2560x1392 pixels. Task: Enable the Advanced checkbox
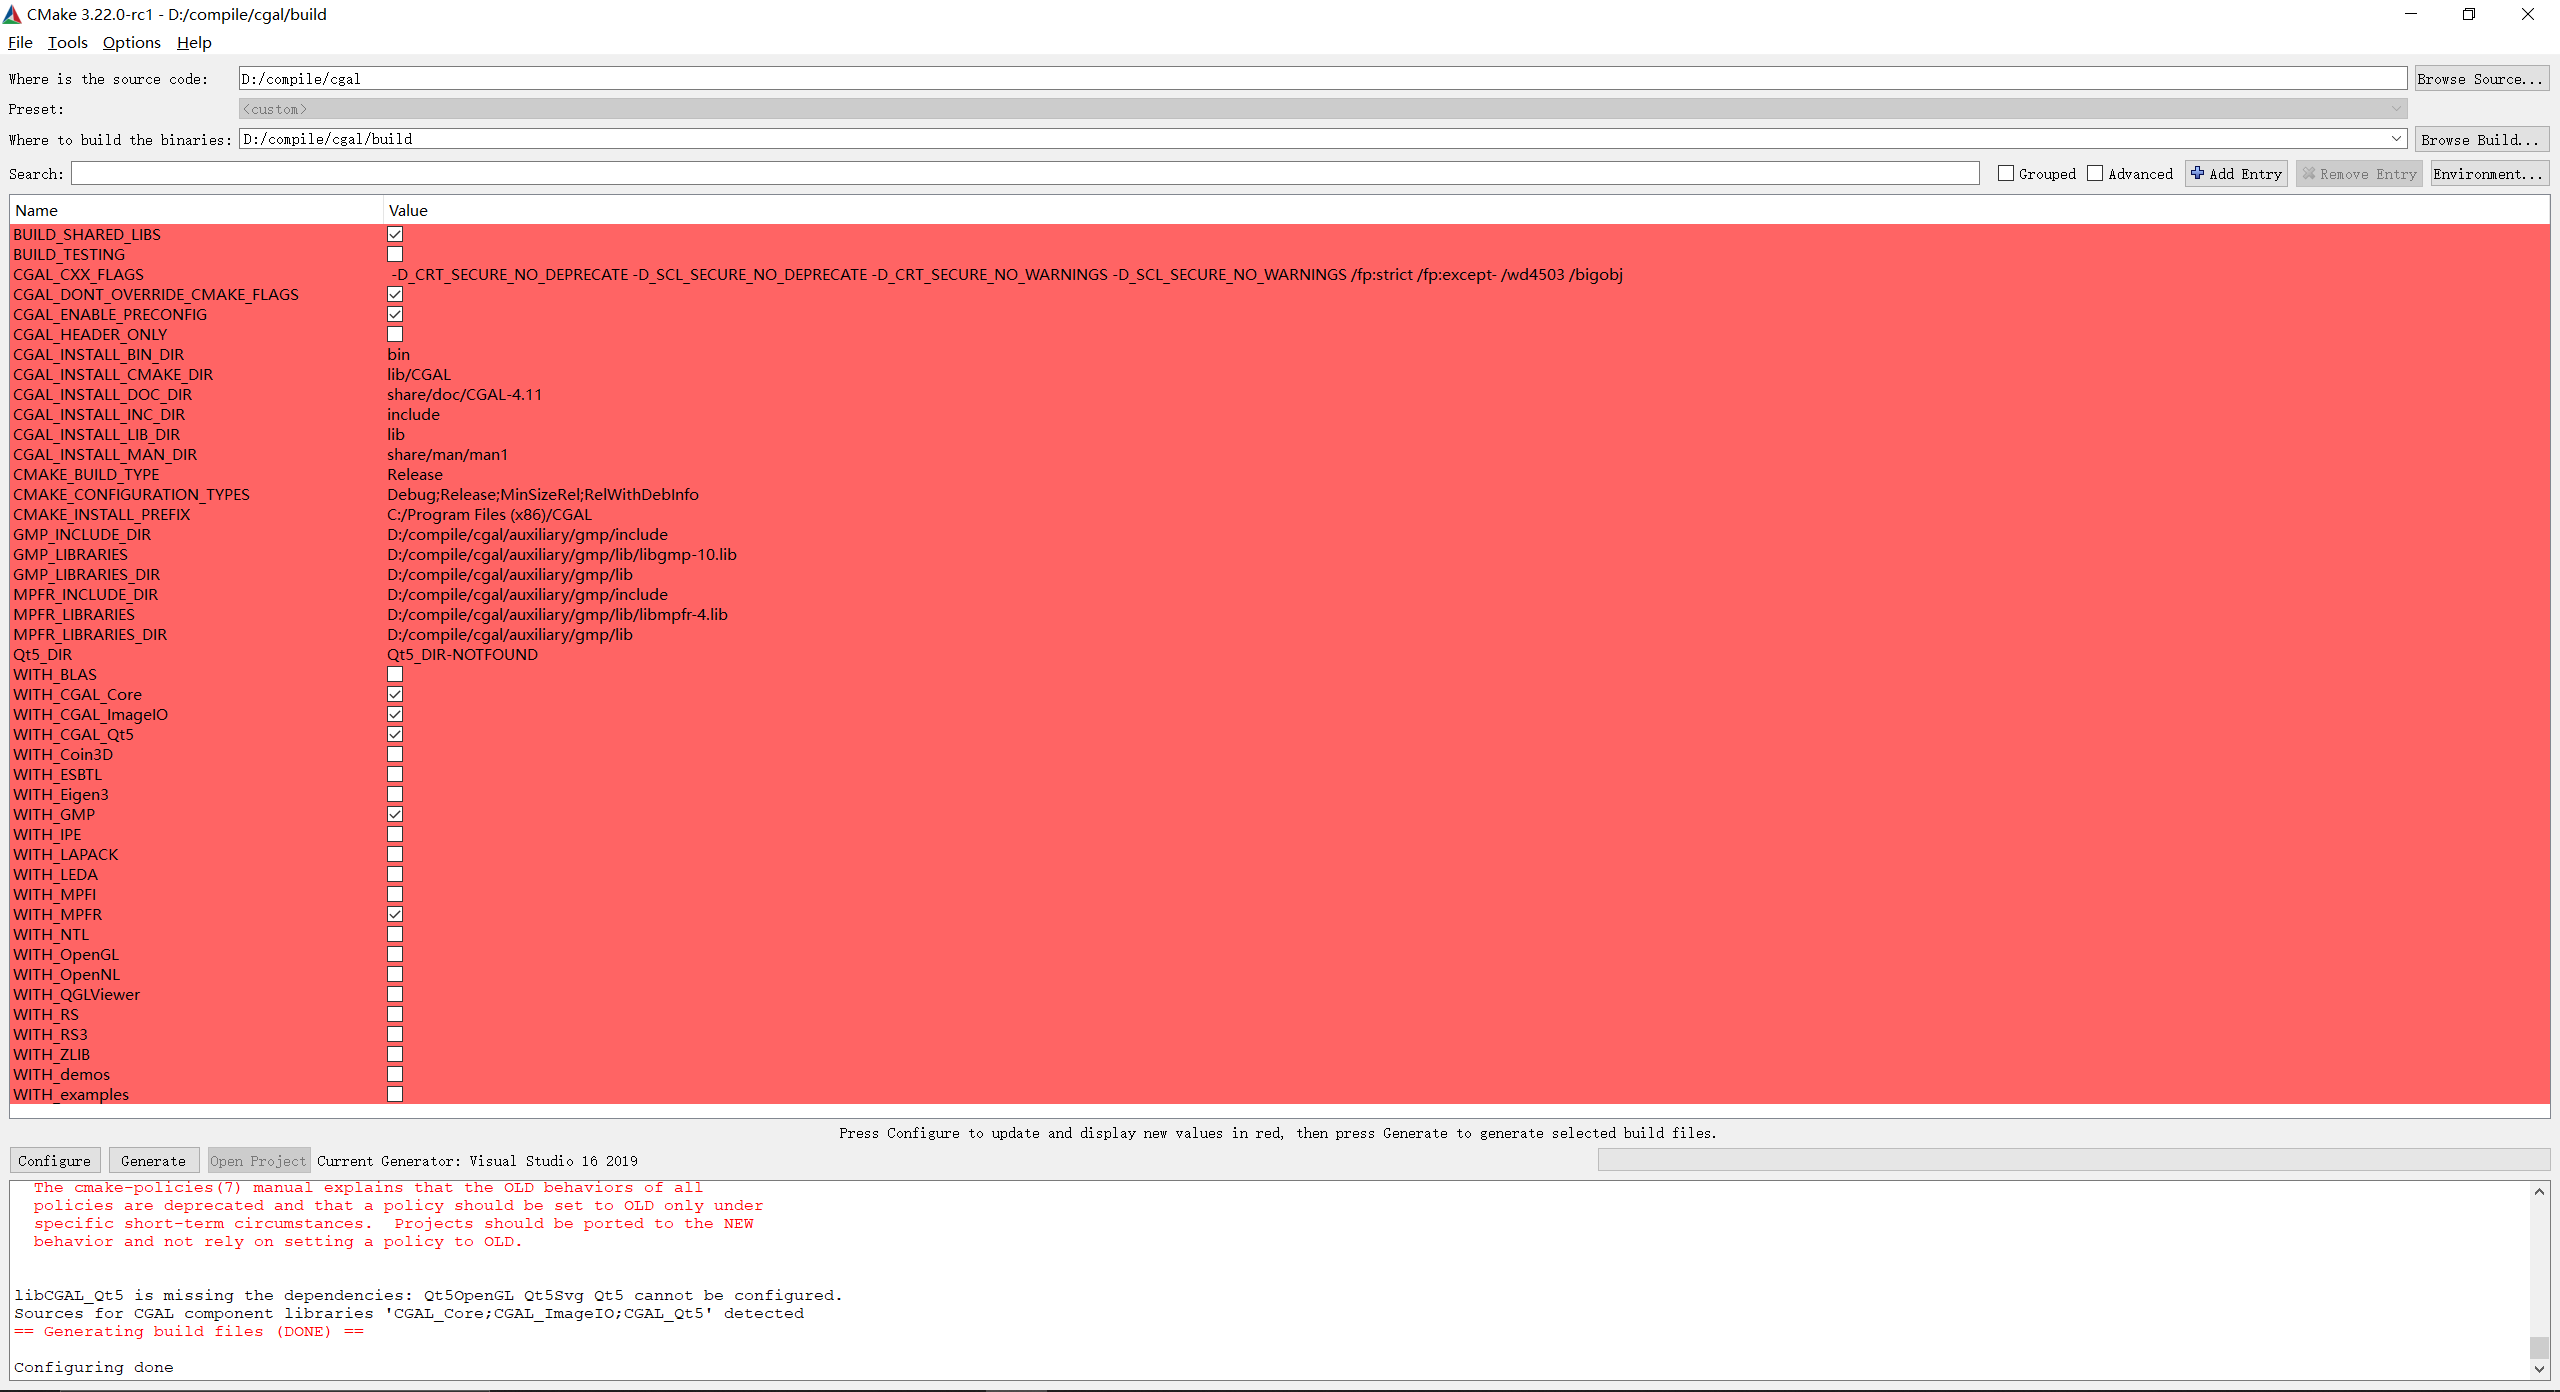click(x=2095, y=173)
